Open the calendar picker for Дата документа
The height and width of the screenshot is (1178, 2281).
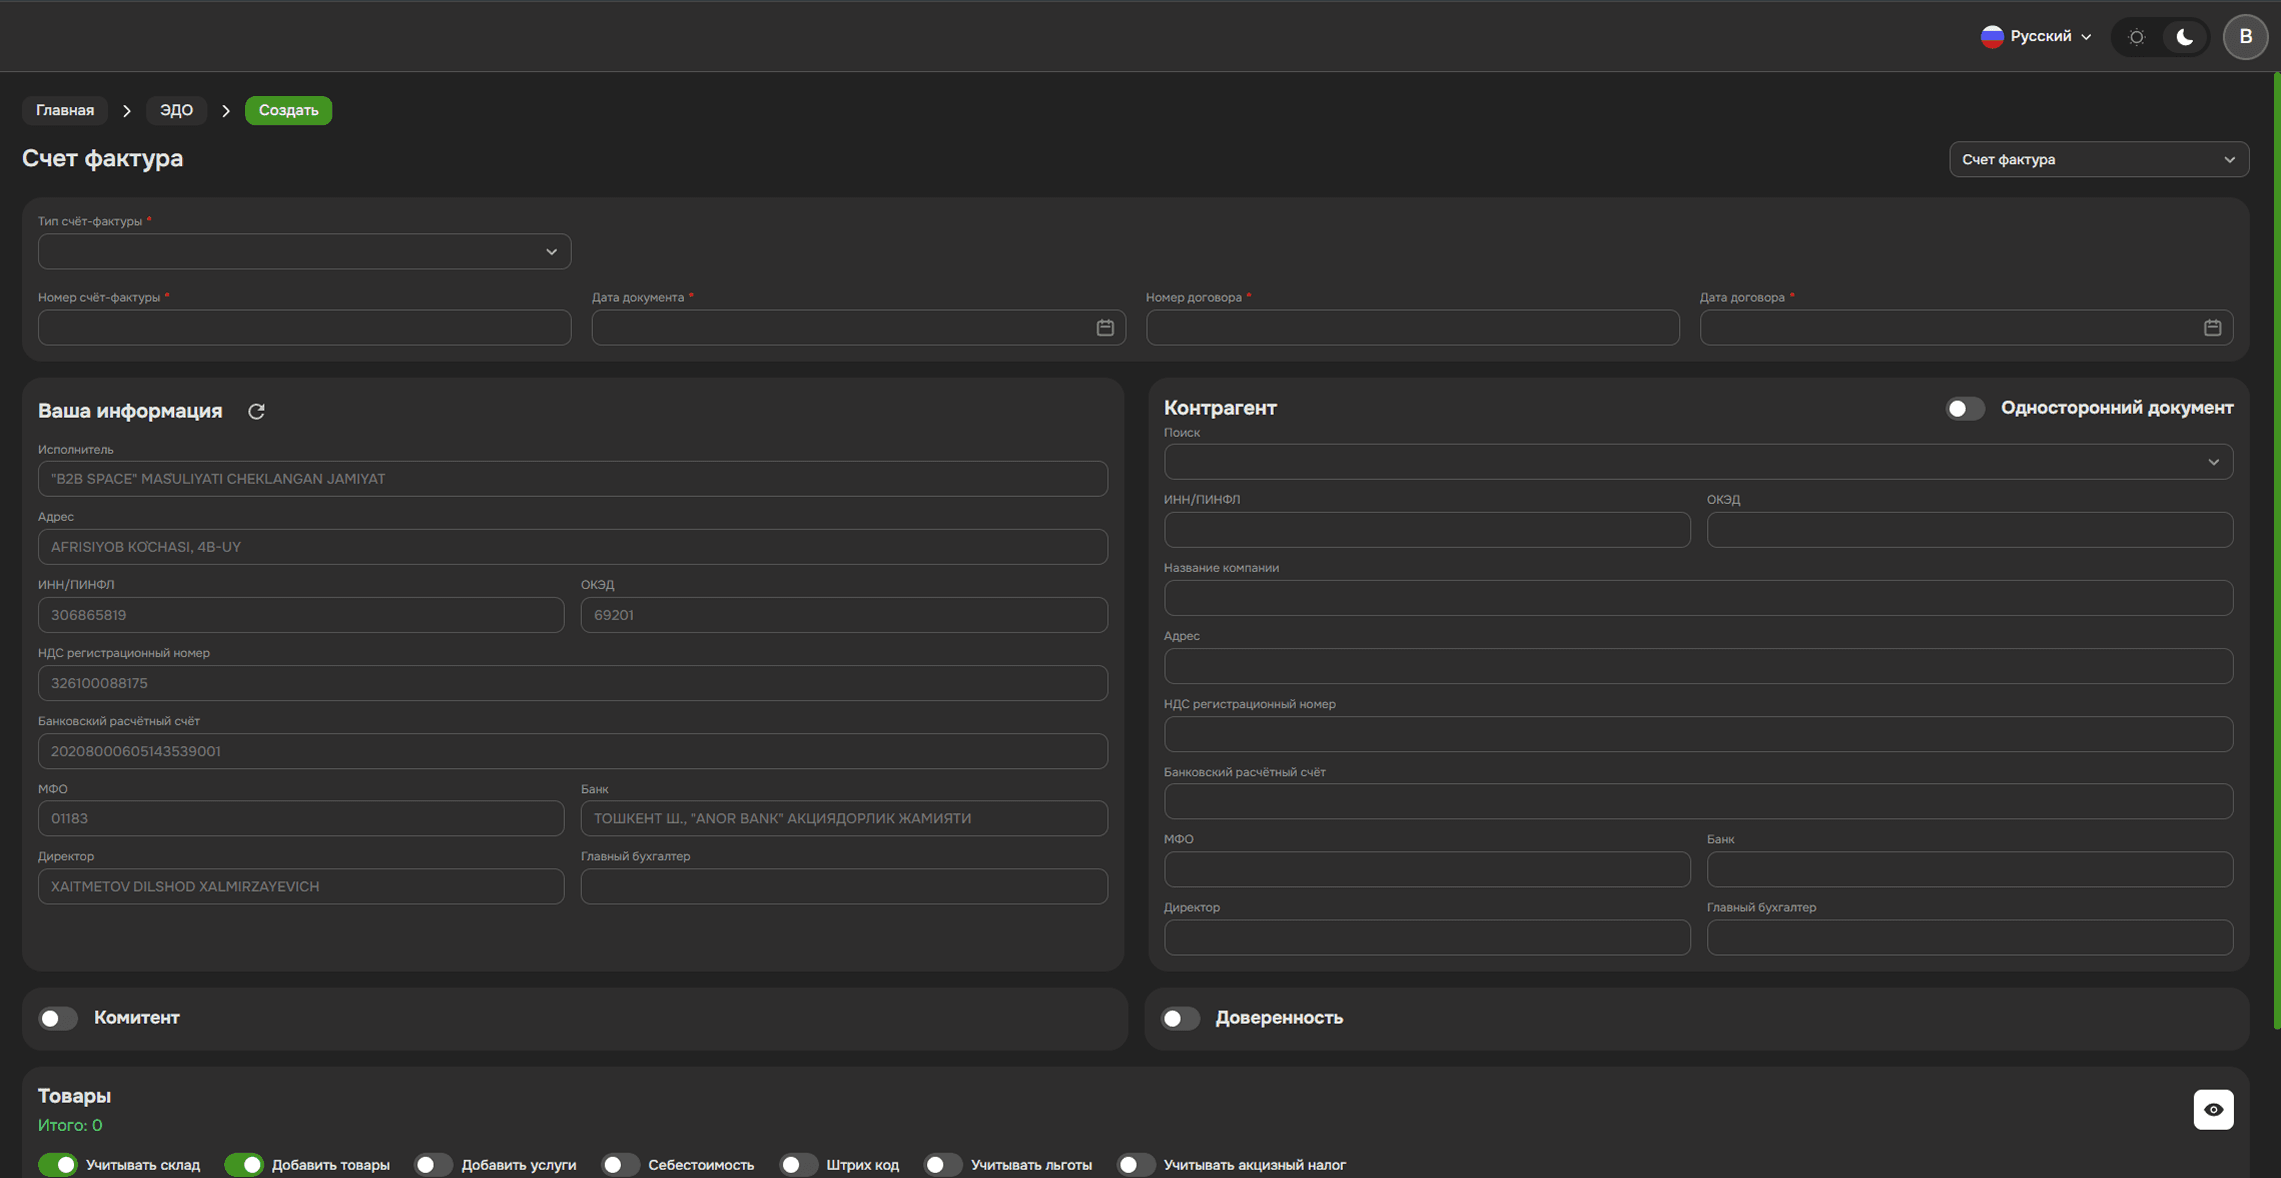pyautogui.click(x=1104, y=328)
